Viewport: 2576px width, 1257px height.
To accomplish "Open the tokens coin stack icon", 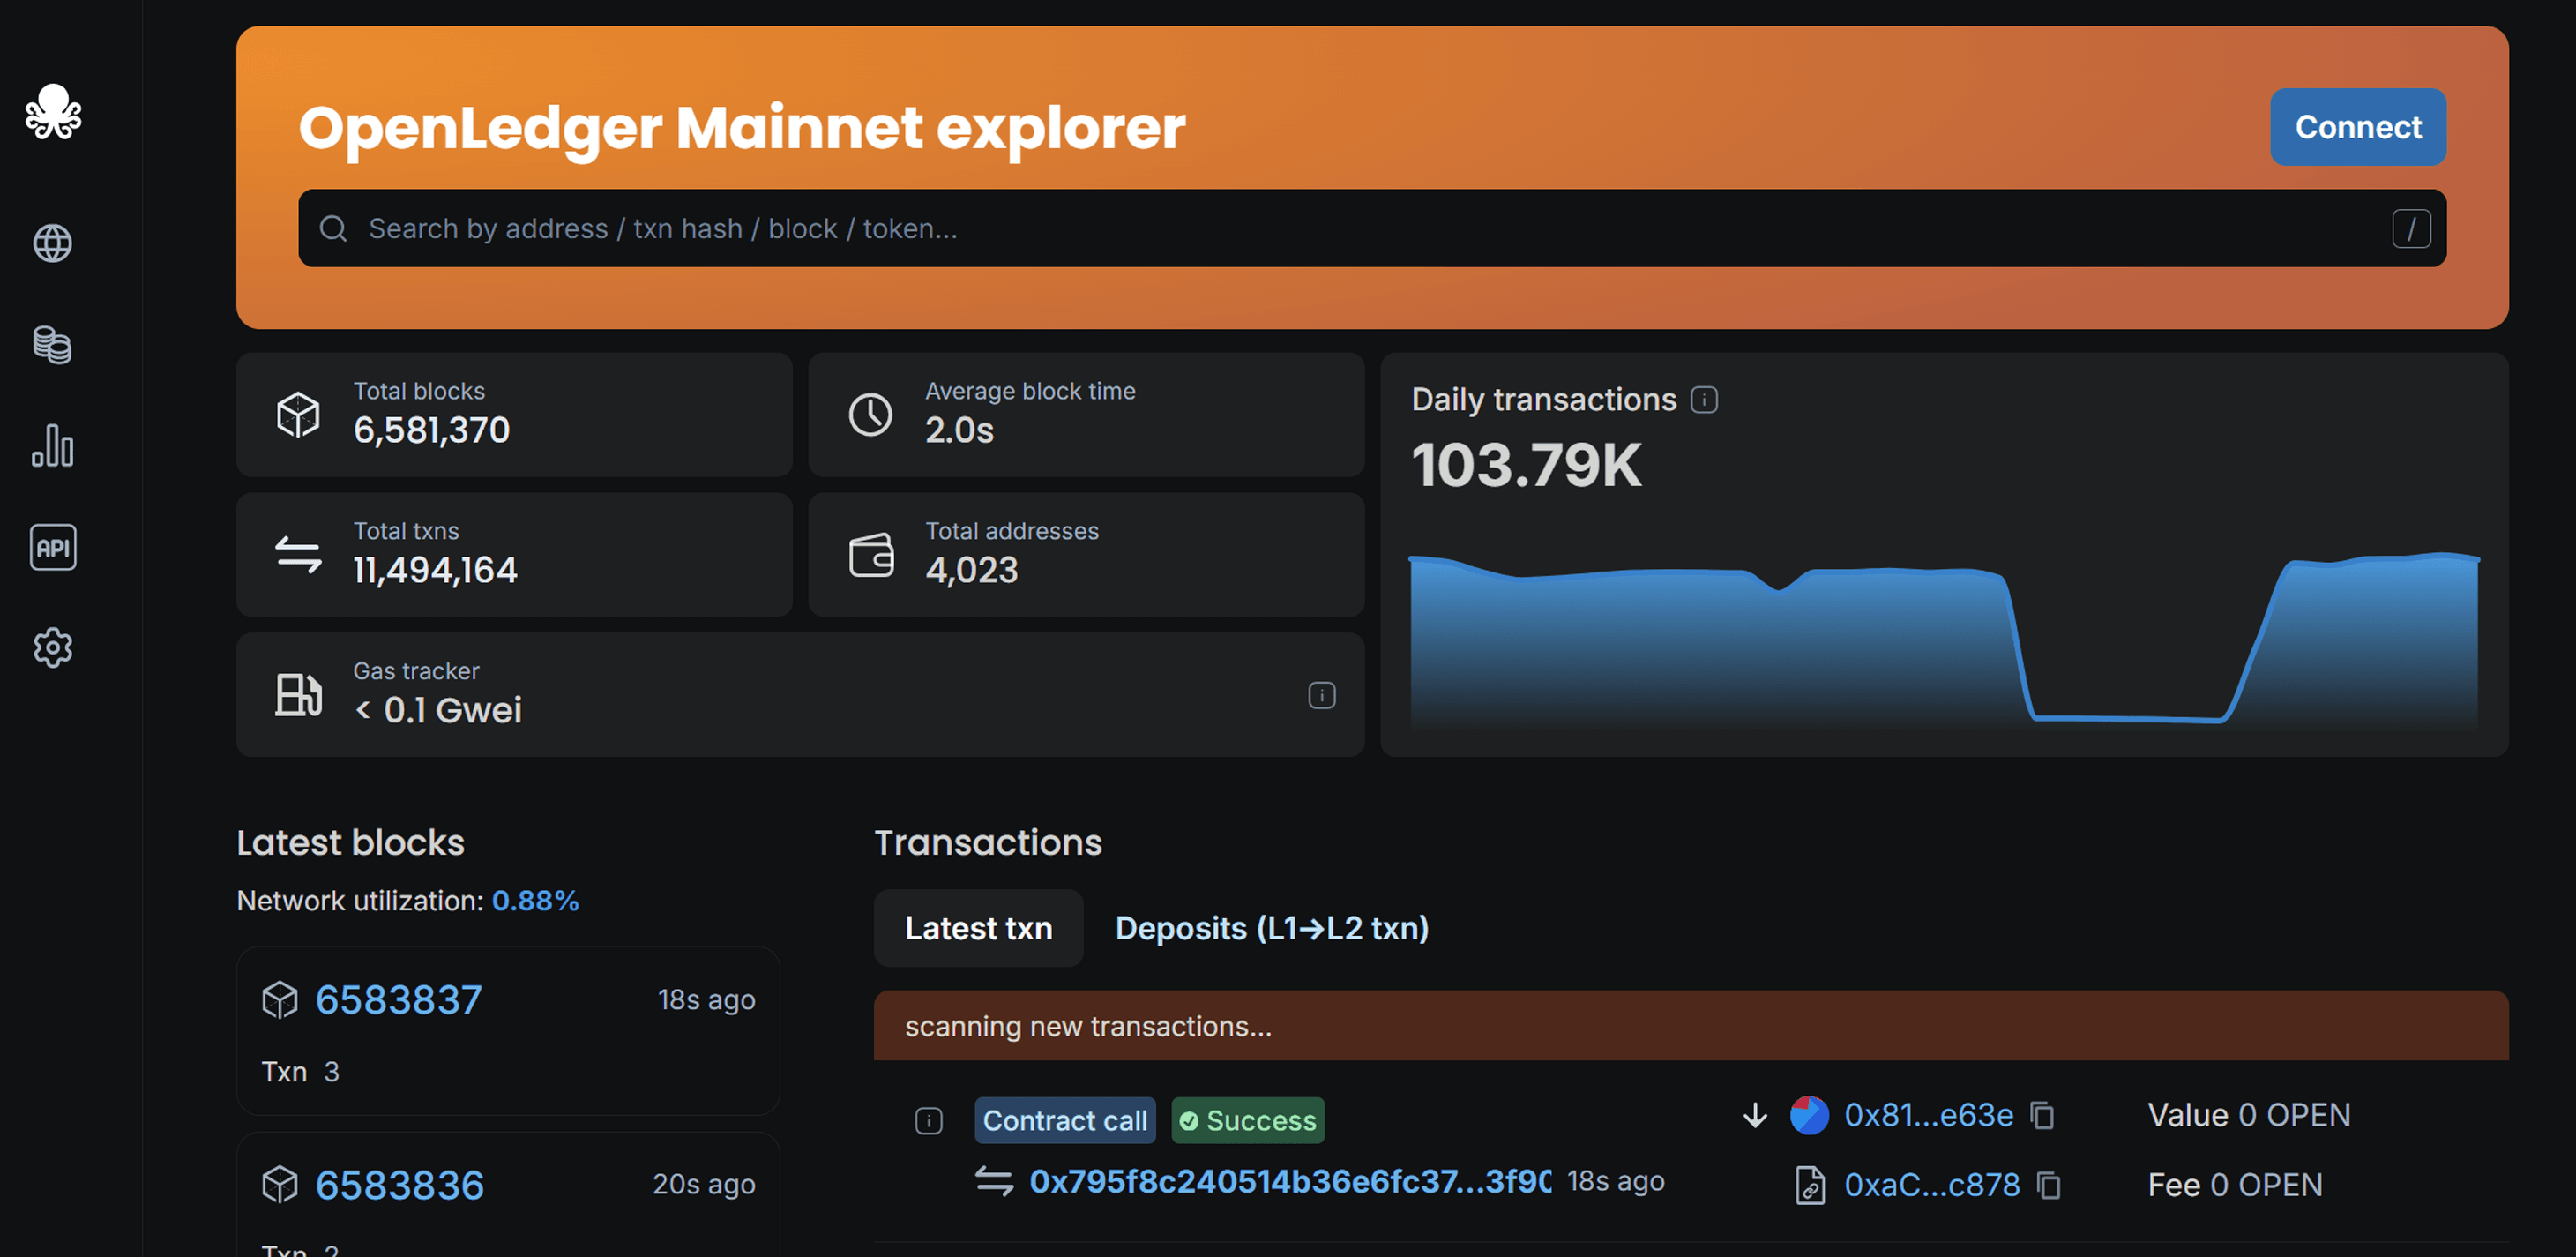I will pyautogui.click(x=53, y=345).
